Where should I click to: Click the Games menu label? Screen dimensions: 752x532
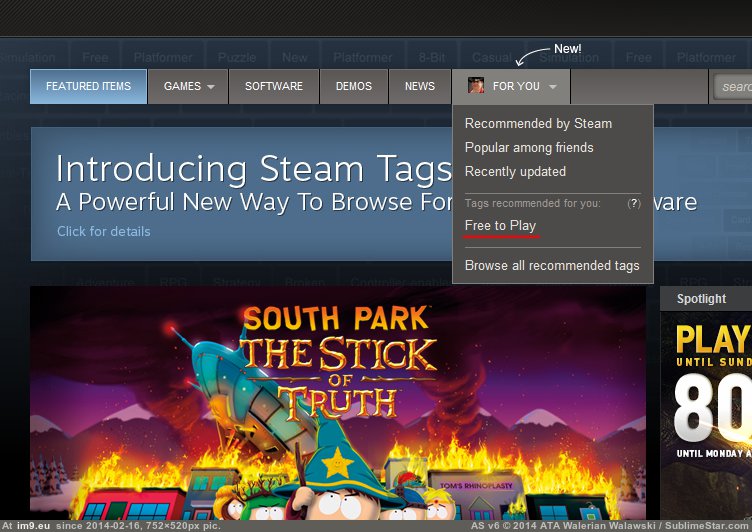click(182, 86)
